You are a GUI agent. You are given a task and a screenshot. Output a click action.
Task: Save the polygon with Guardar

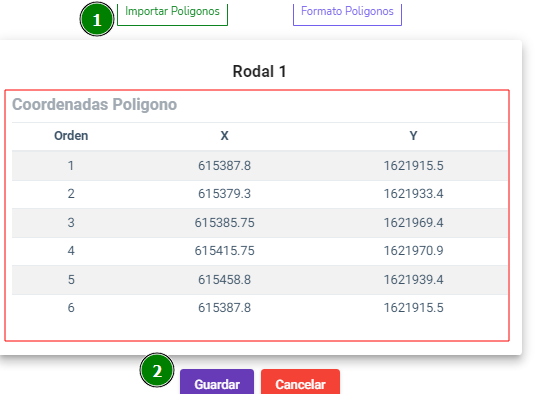point(217,382)
